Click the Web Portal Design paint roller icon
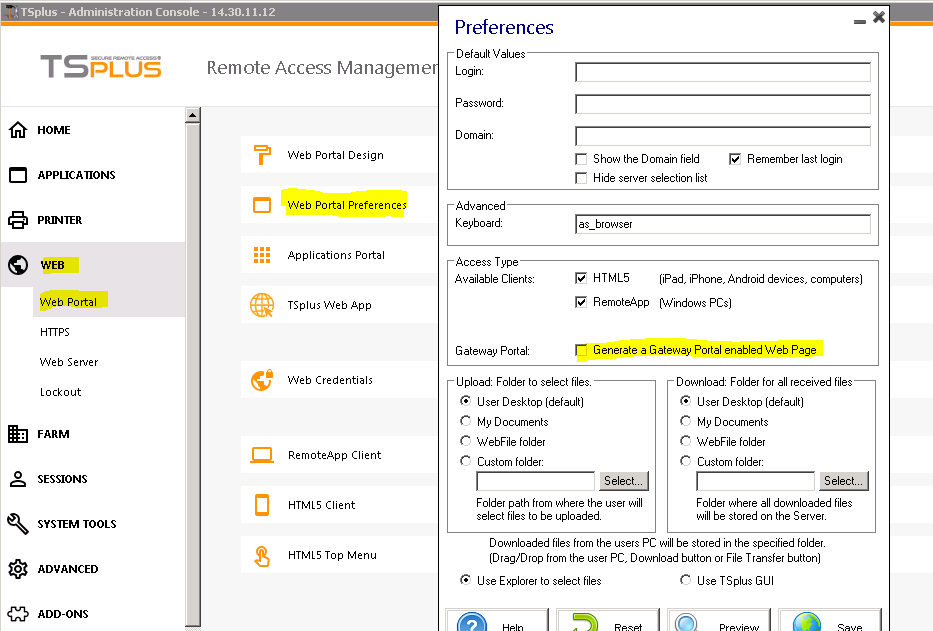This screenshot has height=631, width=933. [x=262, y=155]
